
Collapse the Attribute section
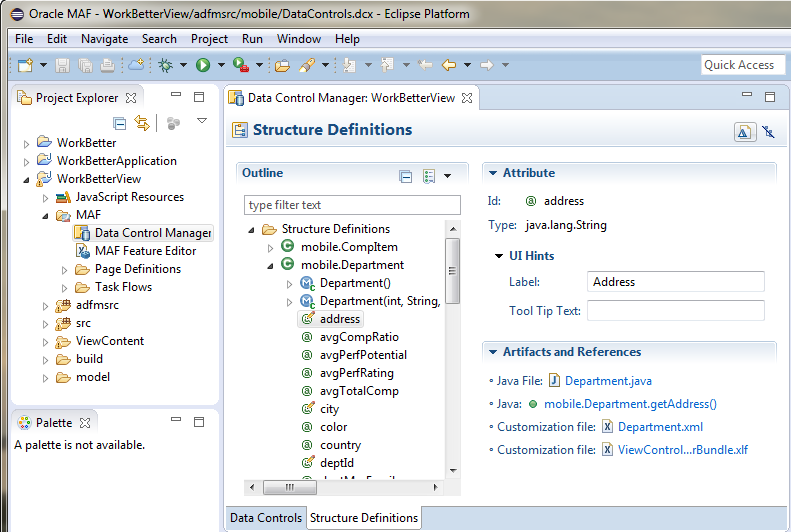(493, 173)
